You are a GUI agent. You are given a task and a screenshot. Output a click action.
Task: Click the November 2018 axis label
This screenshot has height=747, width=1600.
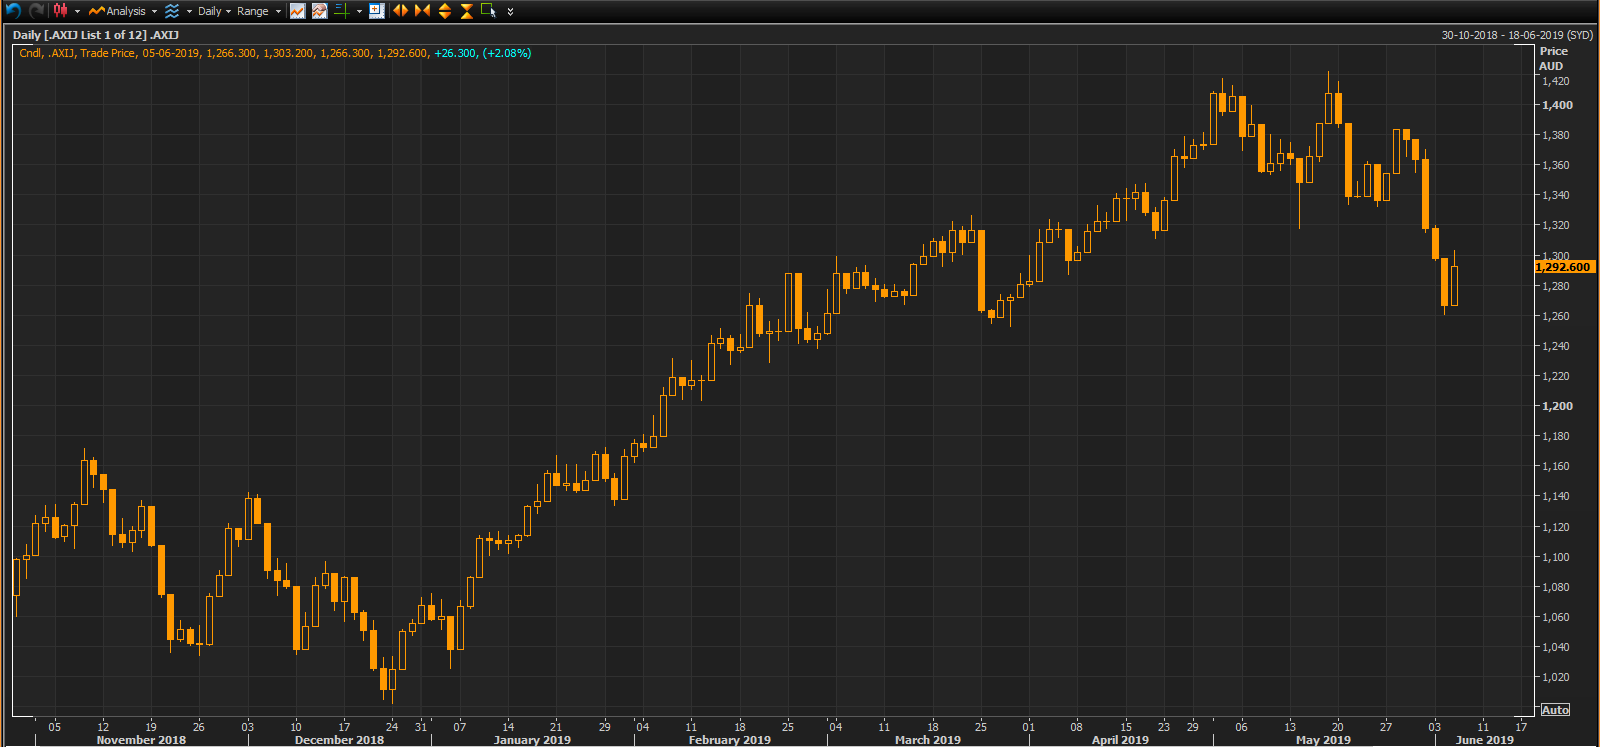point(141,740)
